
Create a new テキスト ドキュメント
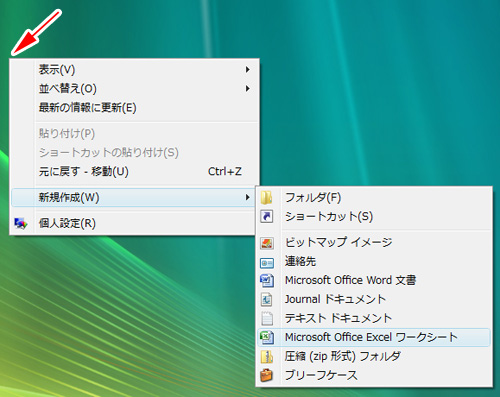pos(374,318)
